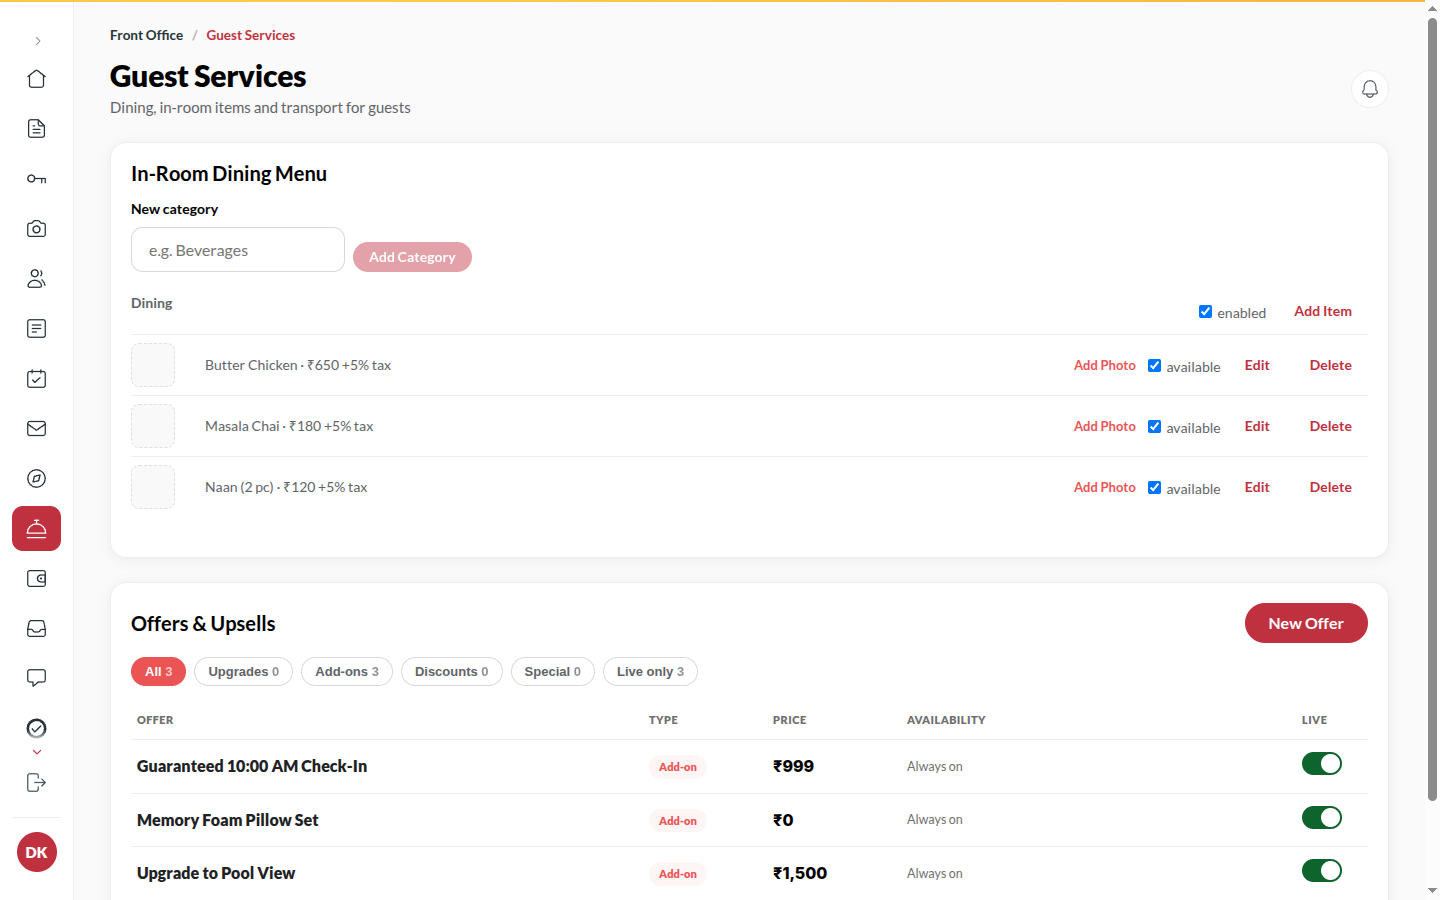Select the concierge bell icon in the sidebar
The height and width of the screenshot is (900, 1440).
pos(36,529)
